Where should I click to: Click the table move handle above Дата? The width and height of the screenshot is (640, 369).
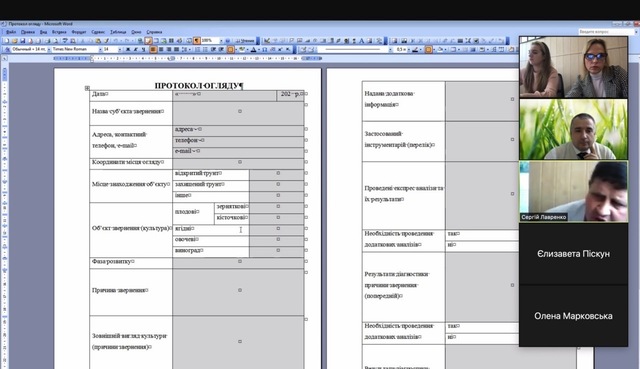87,88
